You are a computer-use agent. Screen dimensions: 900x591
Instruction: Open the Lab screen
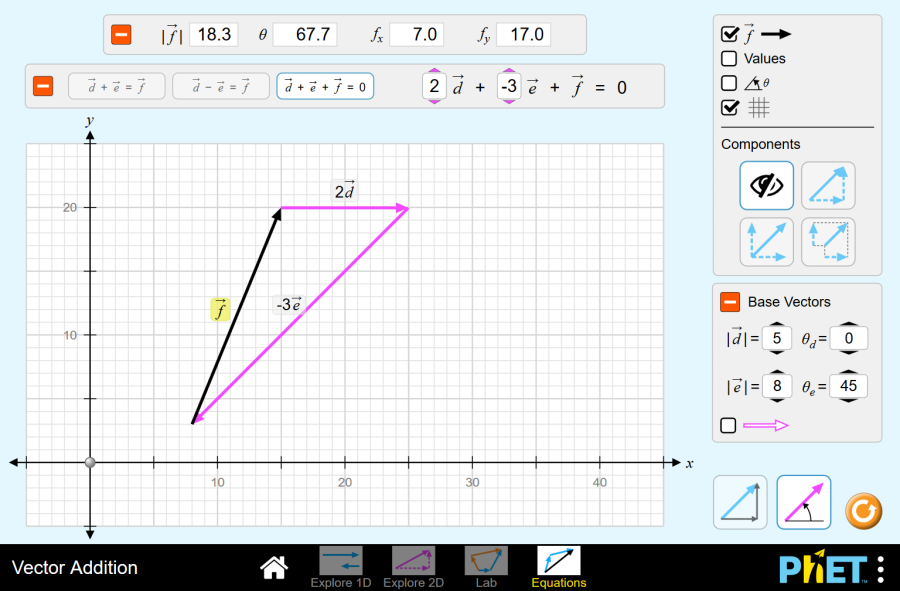pos(486,567)
